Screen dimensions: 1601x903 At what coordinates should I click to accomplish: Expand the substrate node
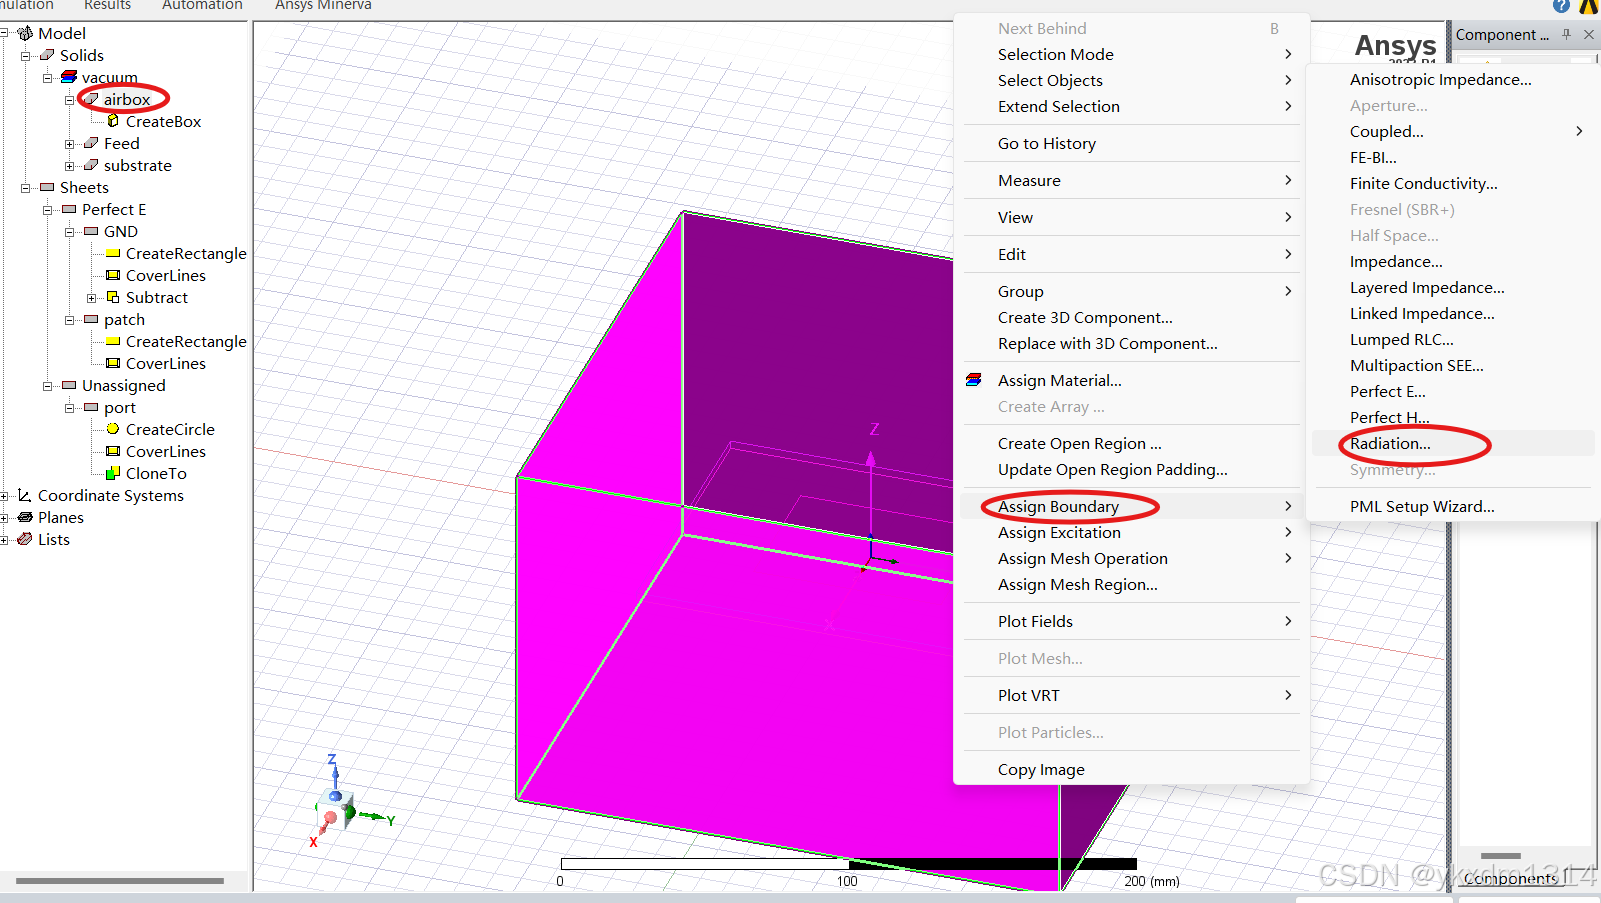[70, 165]
